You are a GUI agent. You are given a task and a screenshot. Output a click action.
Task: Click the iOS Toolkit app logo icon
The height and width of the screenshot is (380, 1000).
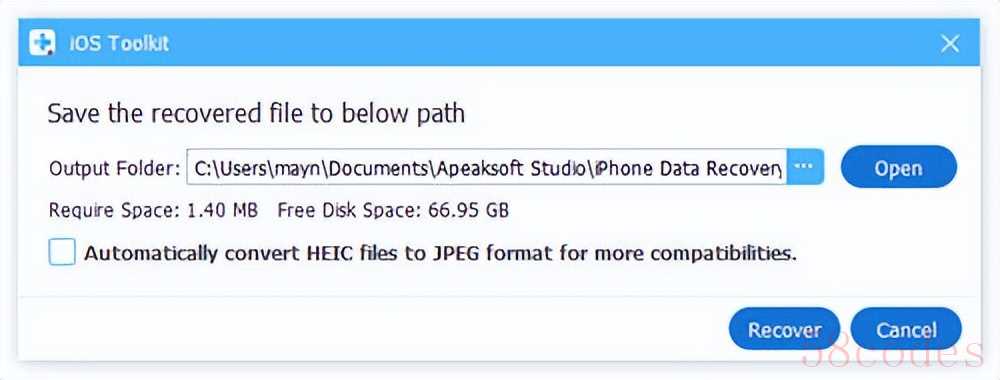coord(43,43)
